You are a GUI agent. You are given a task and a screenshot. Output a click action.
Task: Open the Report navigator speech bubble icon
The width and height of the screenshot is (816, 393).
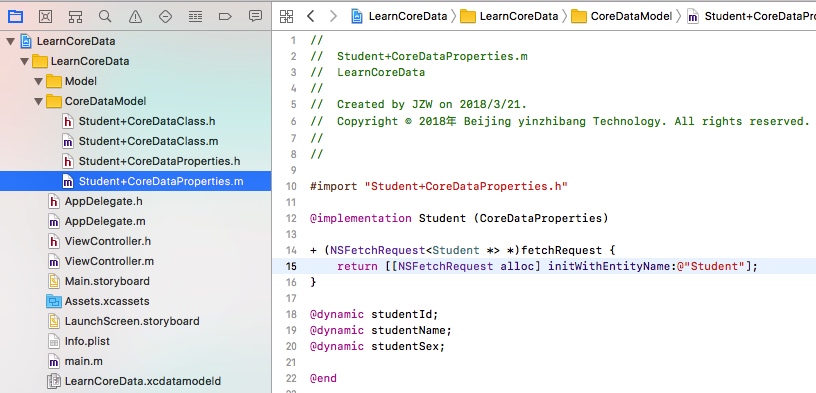tap(255, 16)
